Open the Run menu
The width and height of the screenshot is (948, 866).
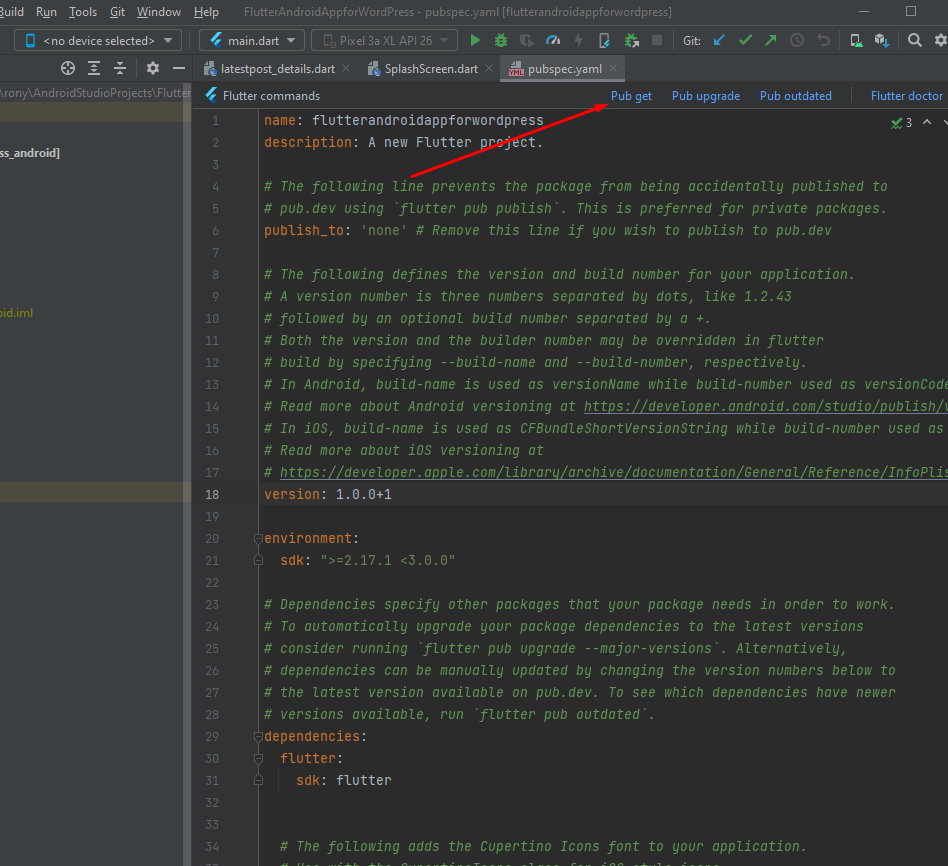click(46, 11)
